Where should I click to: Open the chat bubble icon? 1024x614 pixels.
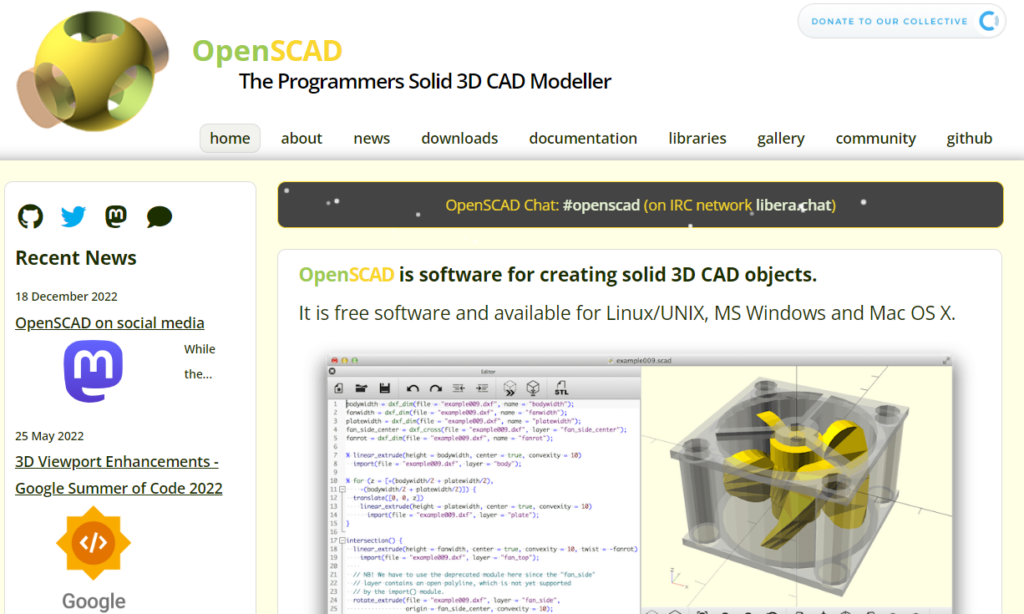click(159, 217)
